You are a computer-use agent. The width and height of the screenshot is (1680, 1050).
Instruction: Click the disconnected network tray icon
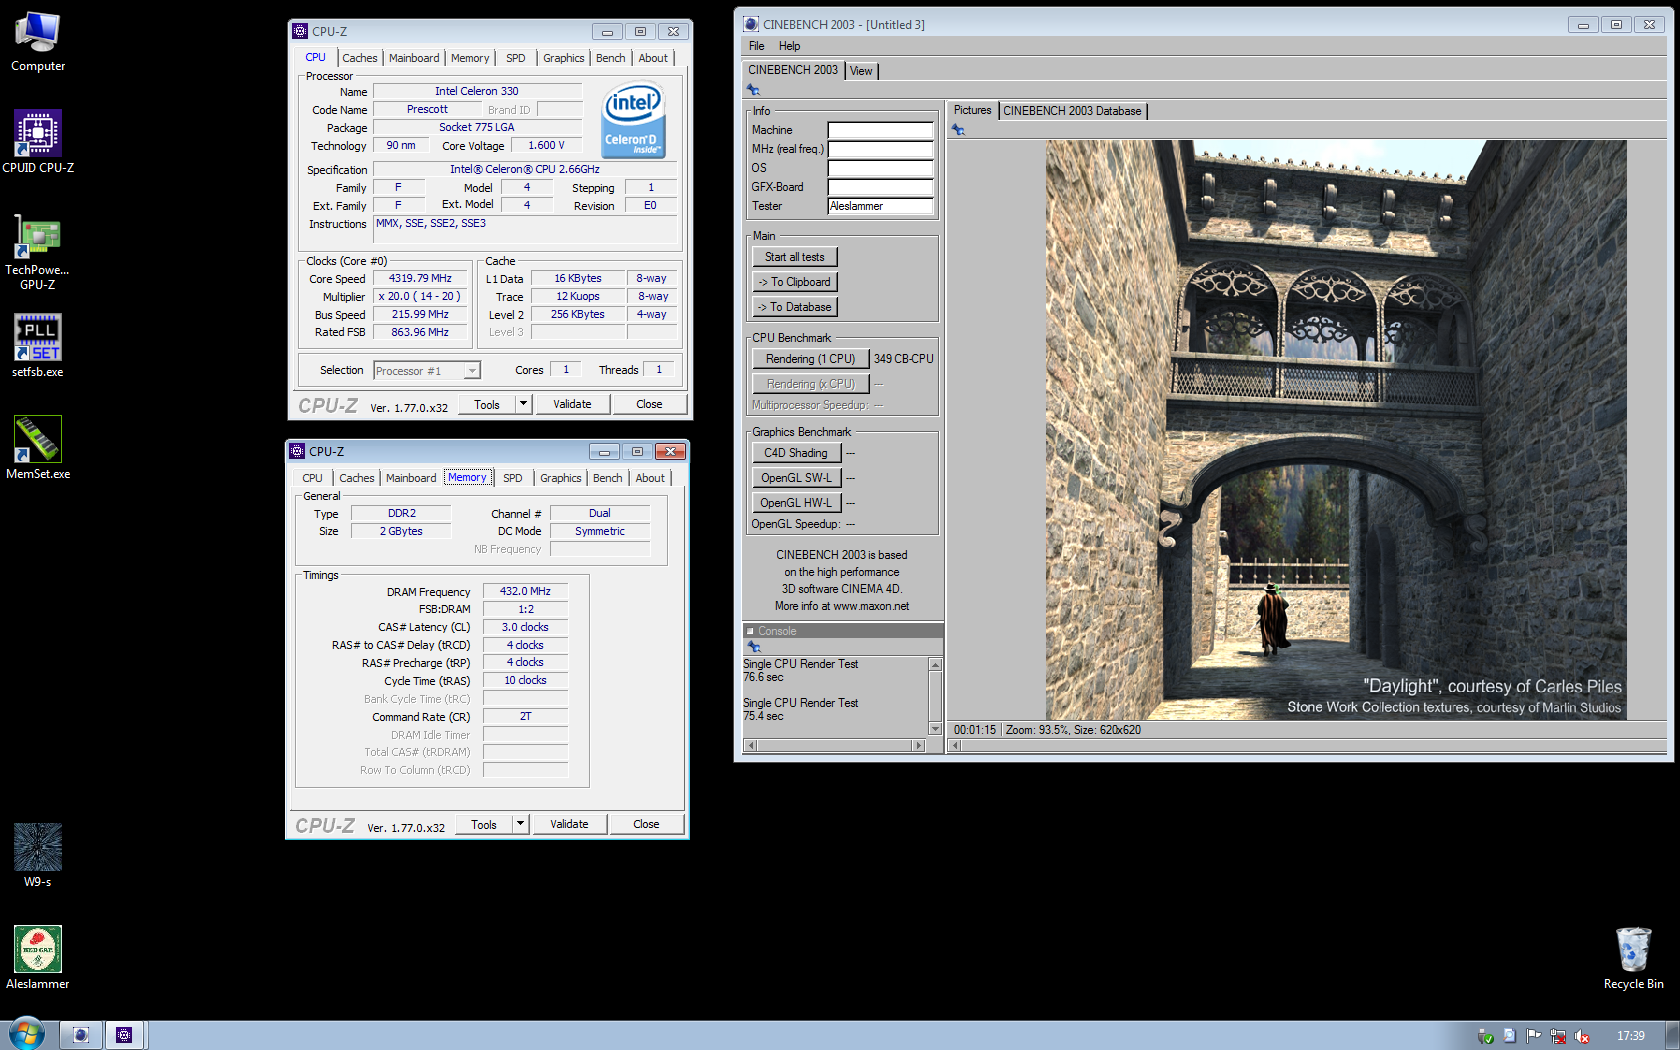[1558, 1036]
